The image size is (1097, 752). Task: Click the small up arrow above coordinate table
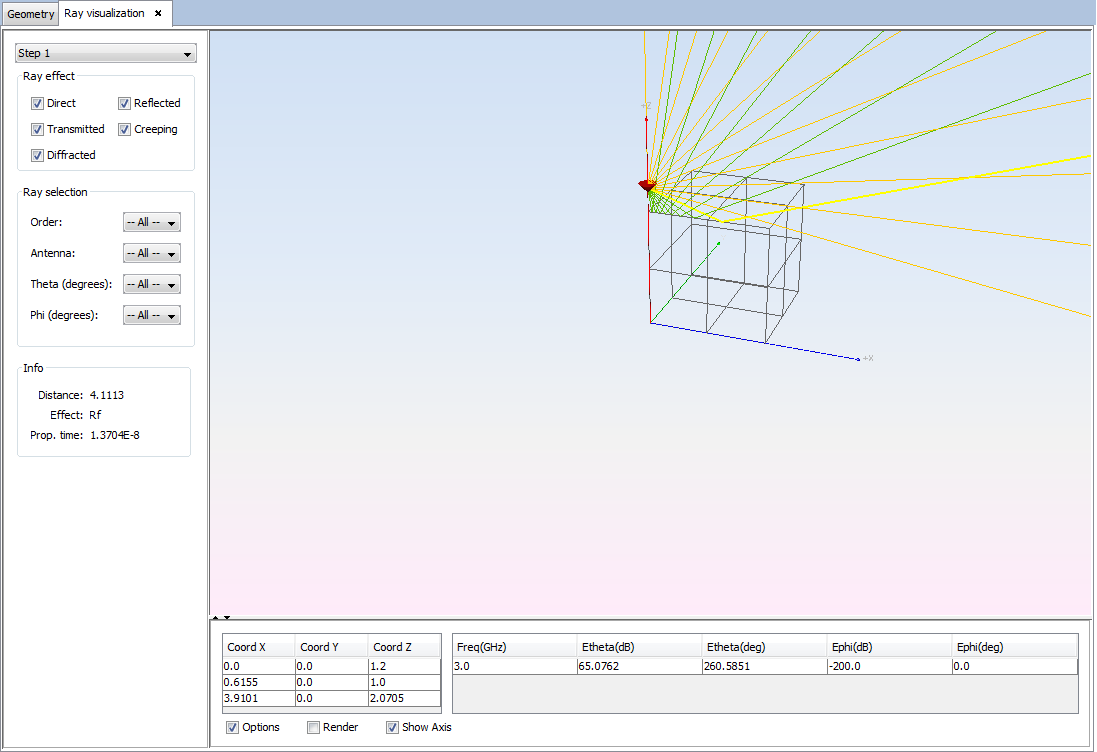point(216,618)
